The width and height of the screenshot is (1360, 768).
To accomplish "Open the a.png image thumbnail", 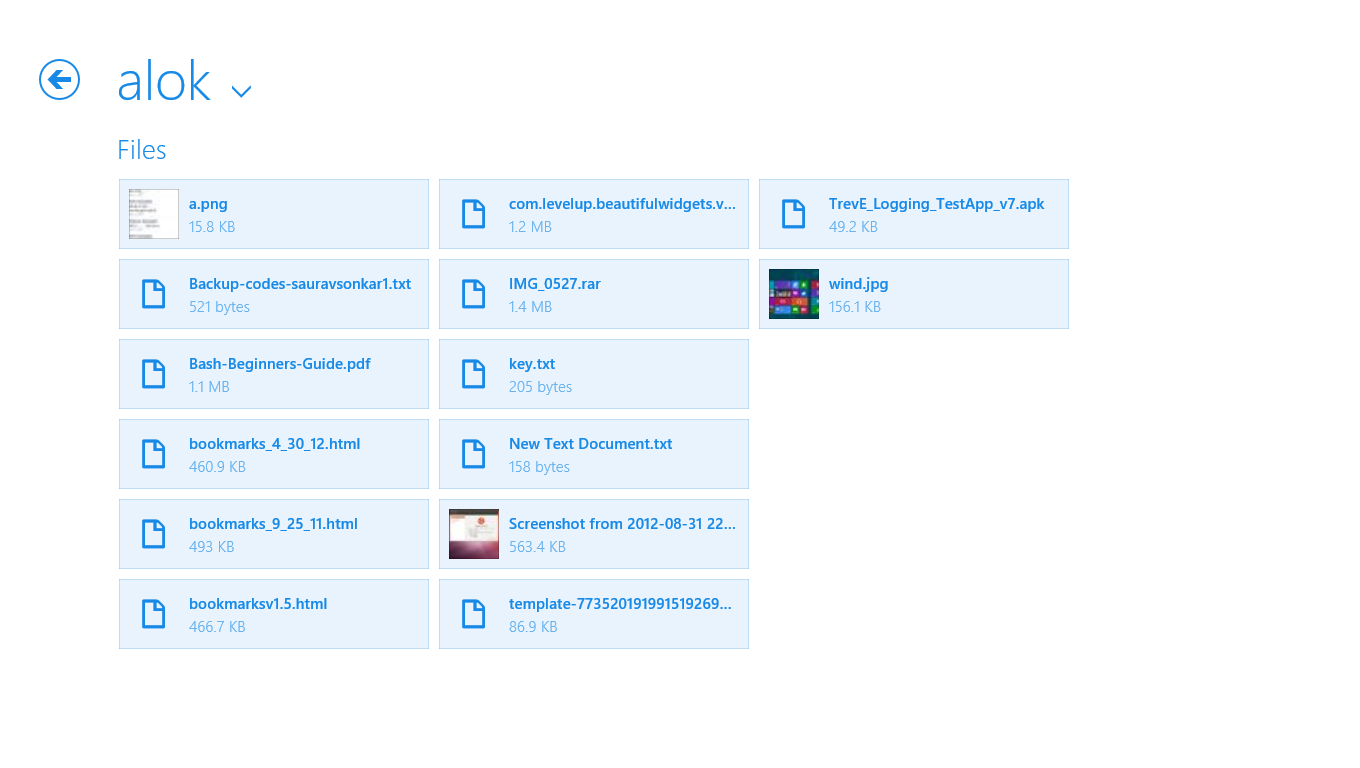I will pos(154,214).
